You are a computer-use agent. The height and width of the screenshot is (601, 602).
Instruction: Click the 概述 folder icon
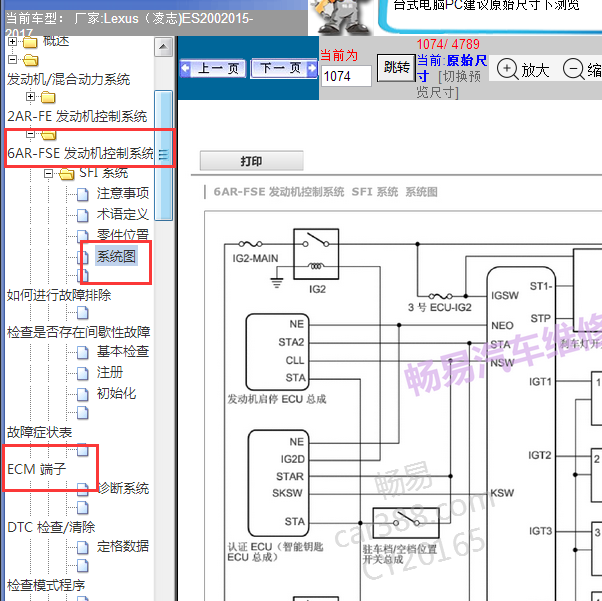click(30, 41)
